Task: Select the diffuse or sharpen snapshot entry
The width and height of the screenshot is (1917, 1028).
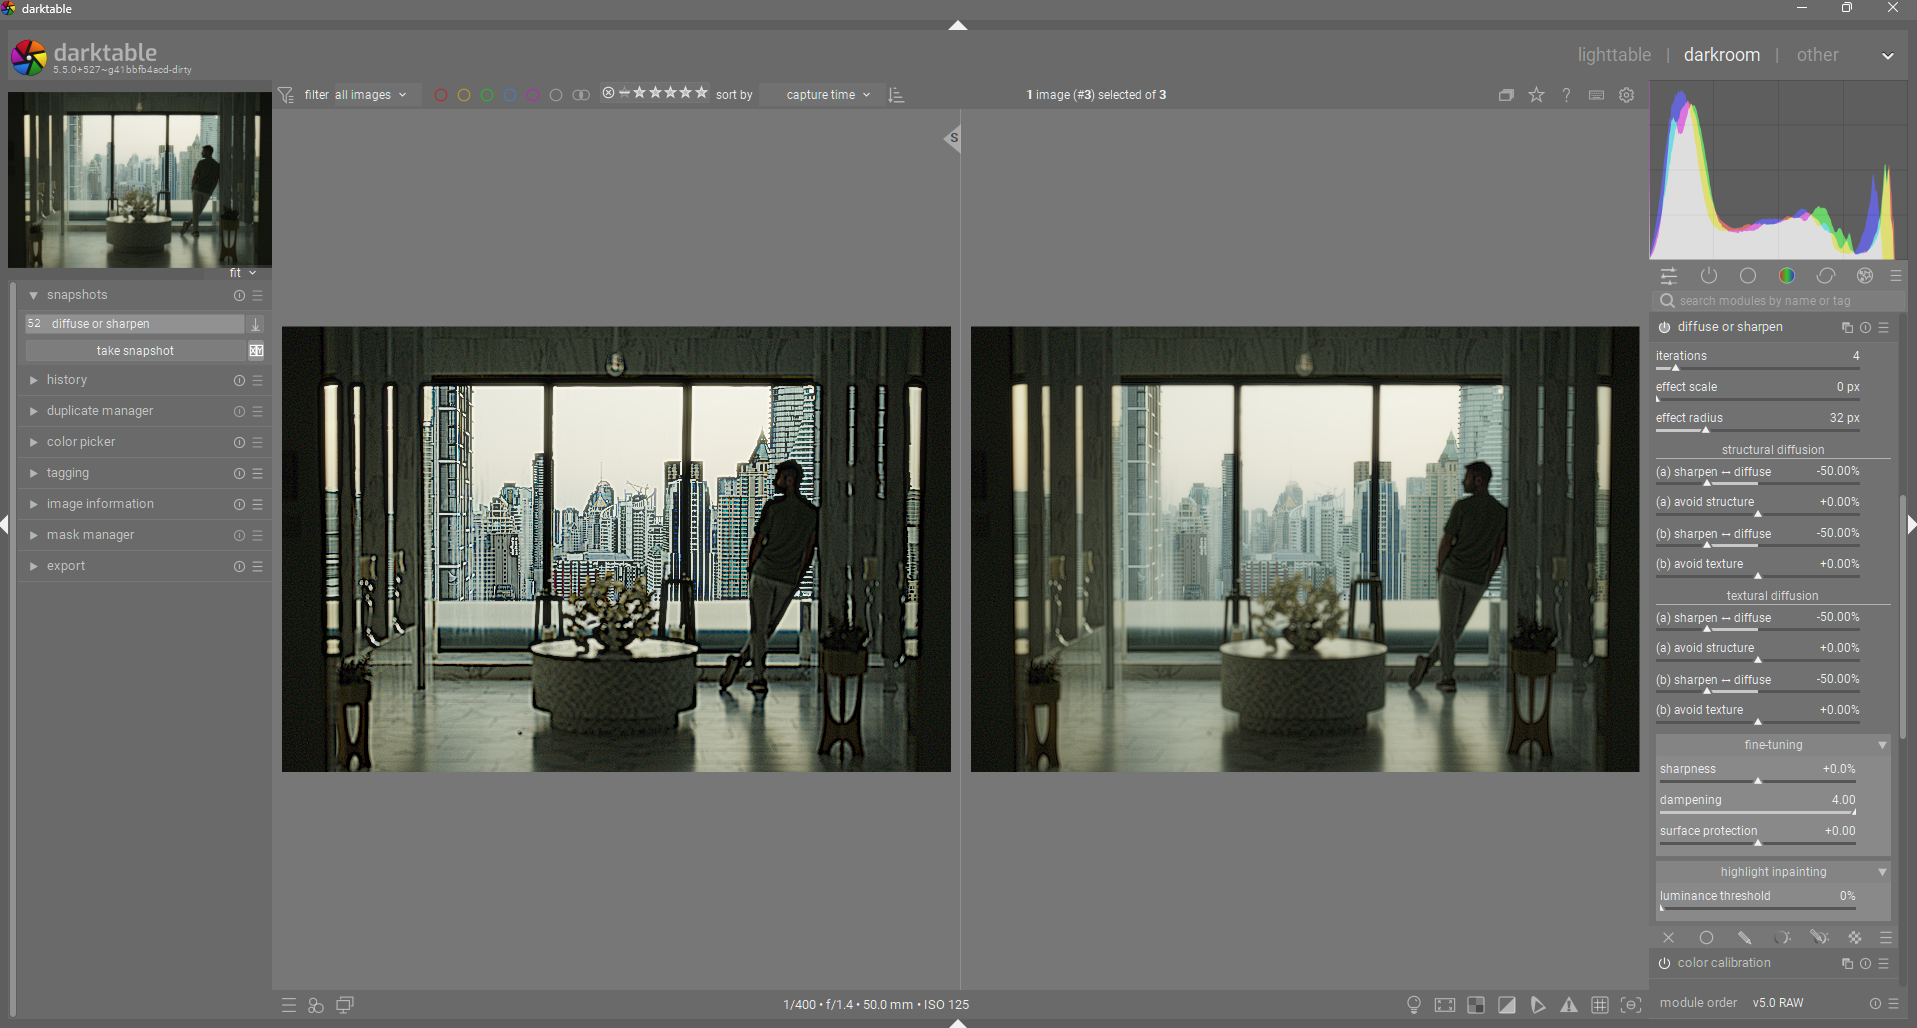Action: (x=135, y=324)
